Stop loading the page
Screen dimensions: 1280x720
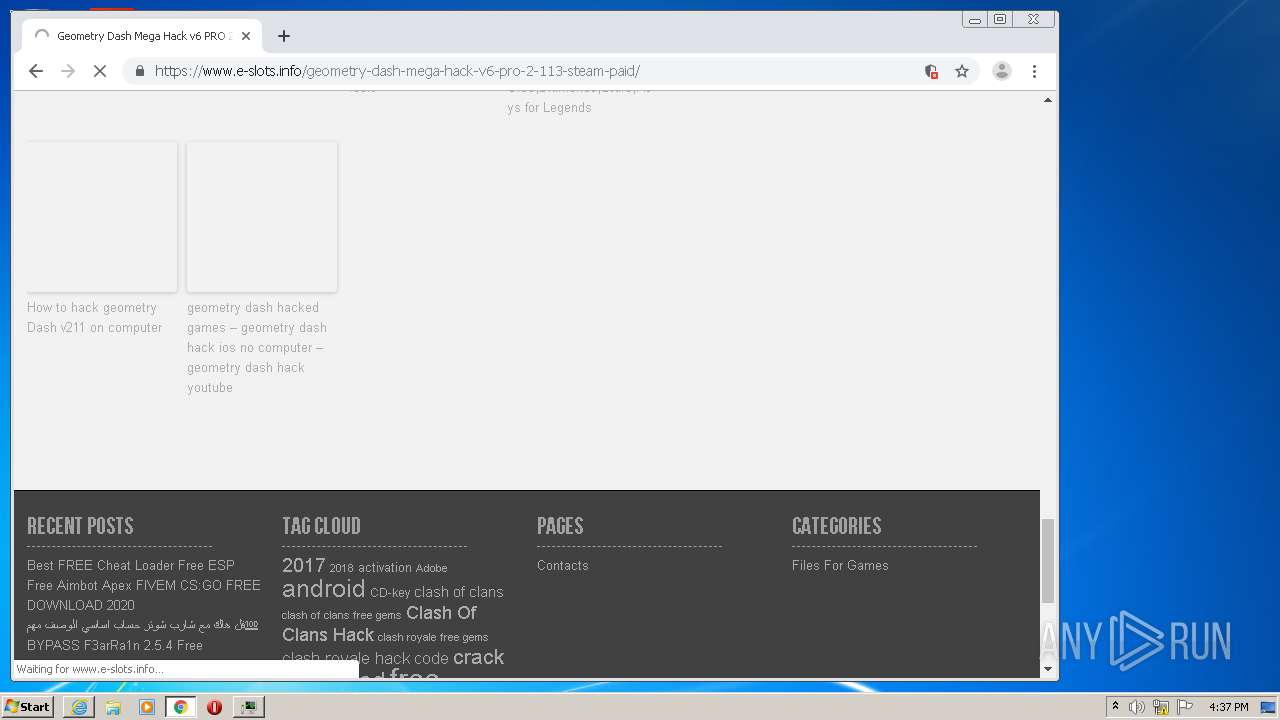100,71
